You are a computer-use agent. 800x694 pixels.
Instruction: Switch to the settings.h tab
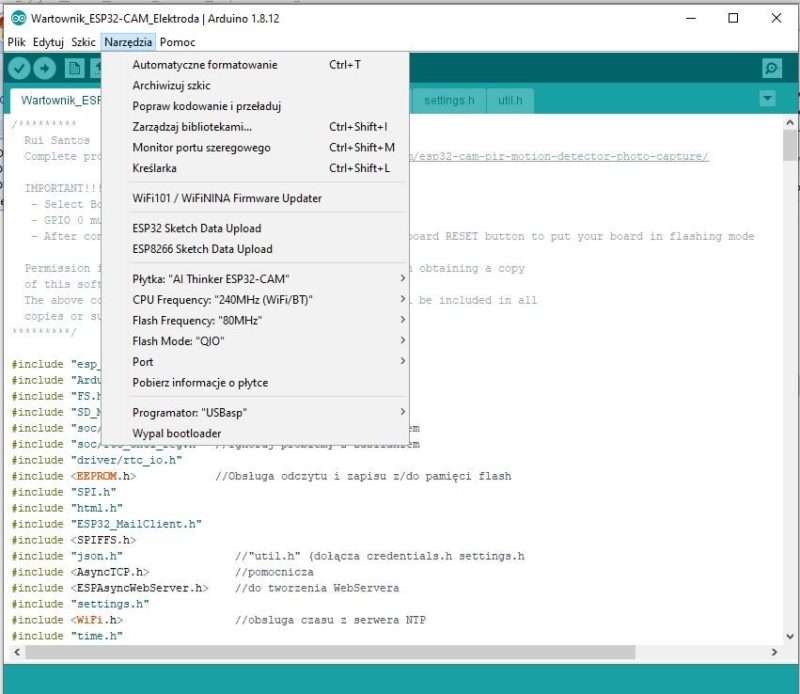tap(449, 101)
